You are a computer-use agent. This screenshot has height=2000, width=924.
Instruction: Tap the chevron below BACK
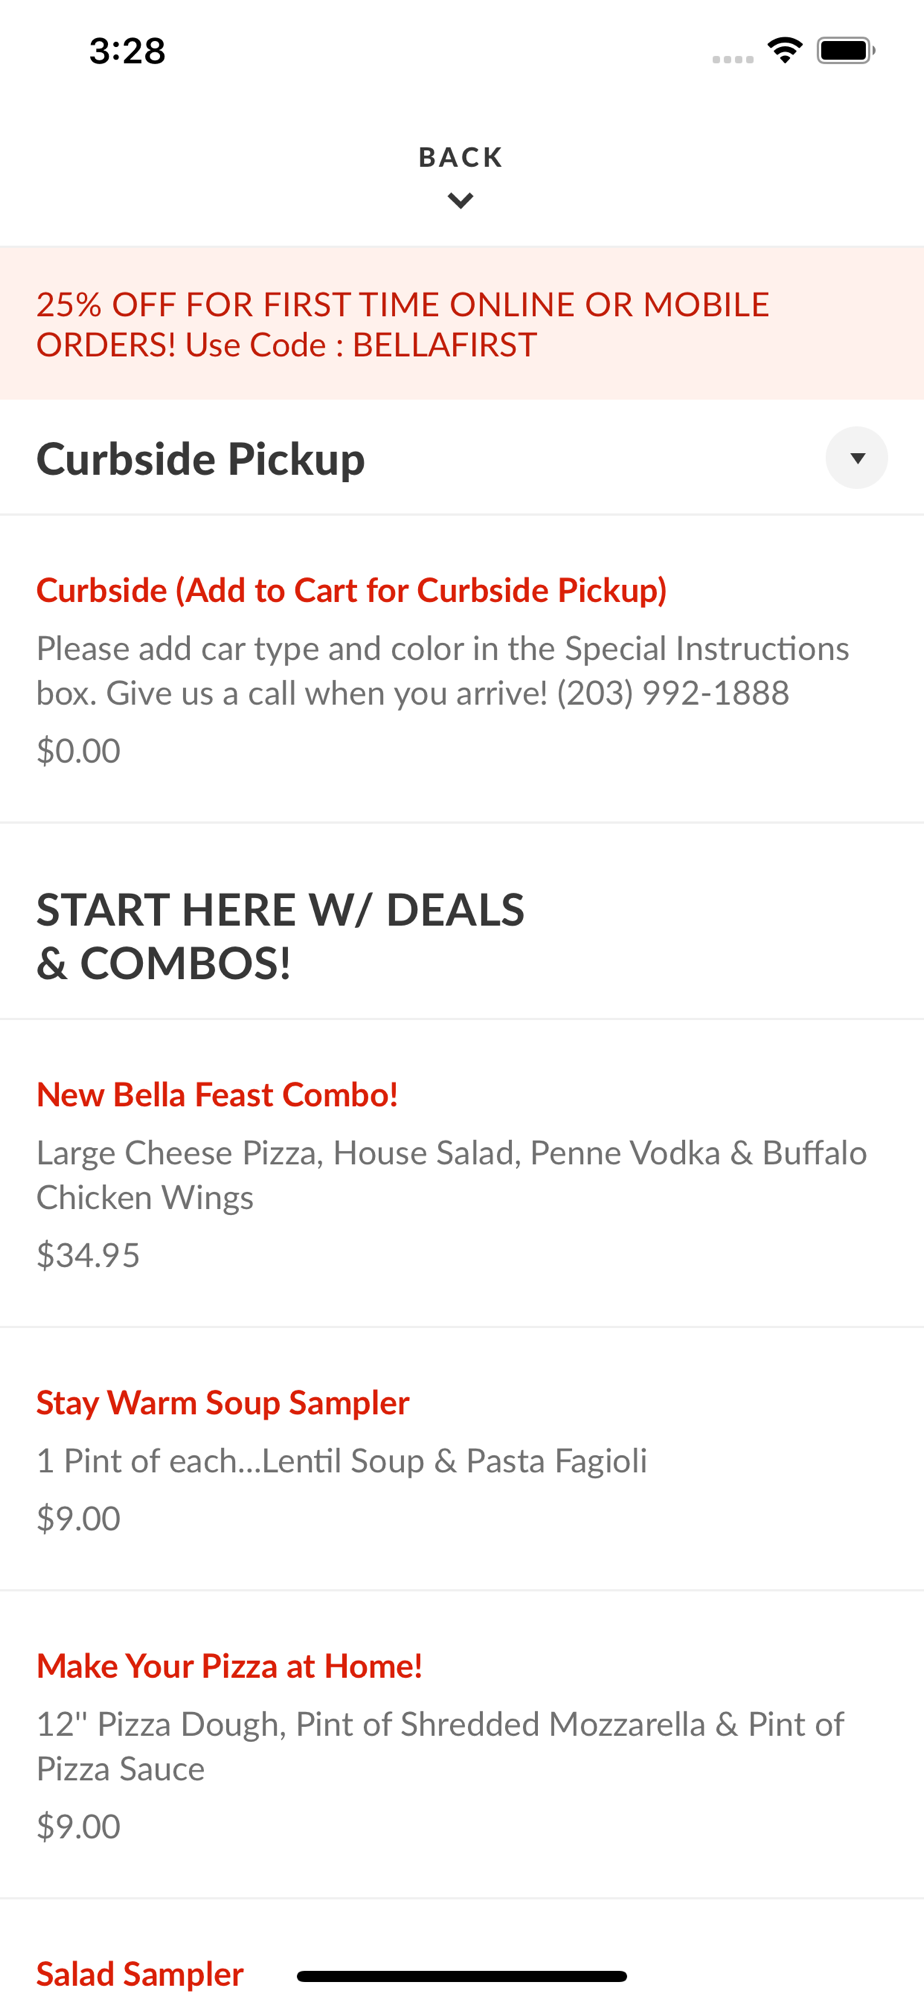[x=460, y=201]
